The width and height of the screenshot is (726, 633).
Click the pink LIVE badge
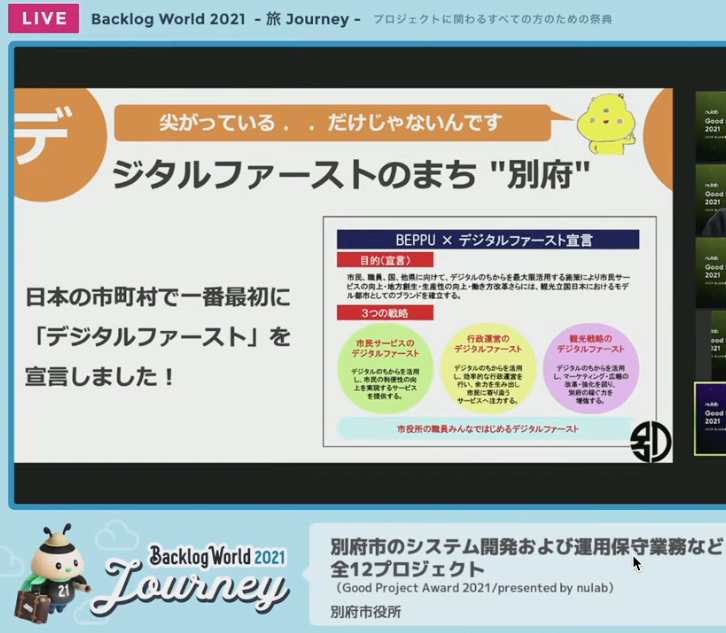tap(44, 19)
